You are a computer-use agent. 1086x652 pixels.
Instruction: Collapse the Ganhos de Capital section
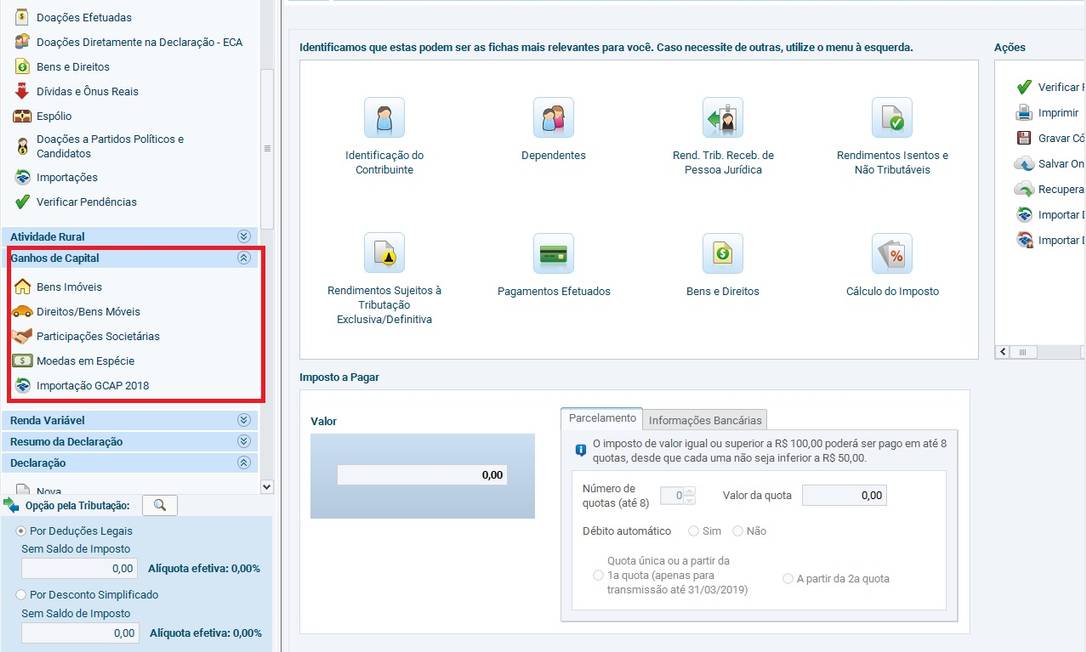[x=243, y=258]
